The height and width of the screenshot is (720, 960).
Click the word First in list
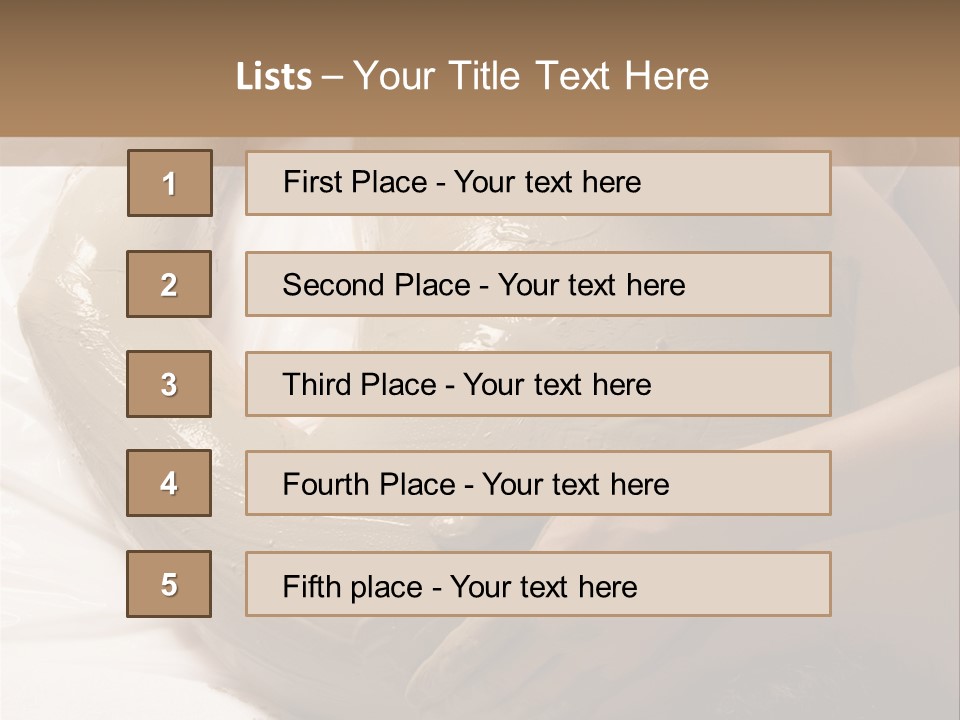tap(308, 182)
